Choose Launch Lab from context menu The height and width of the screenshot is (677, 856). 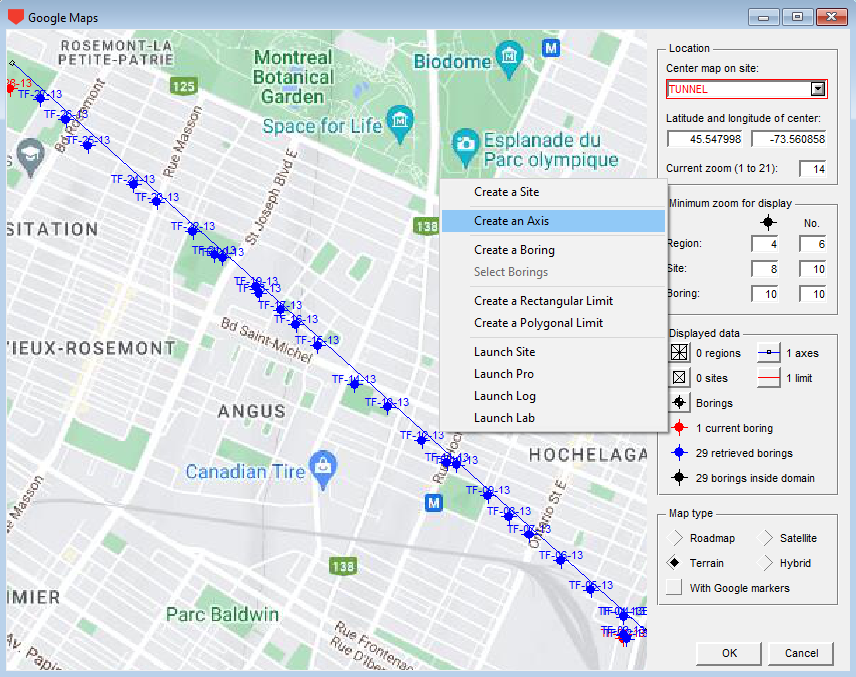coord(554,418)
